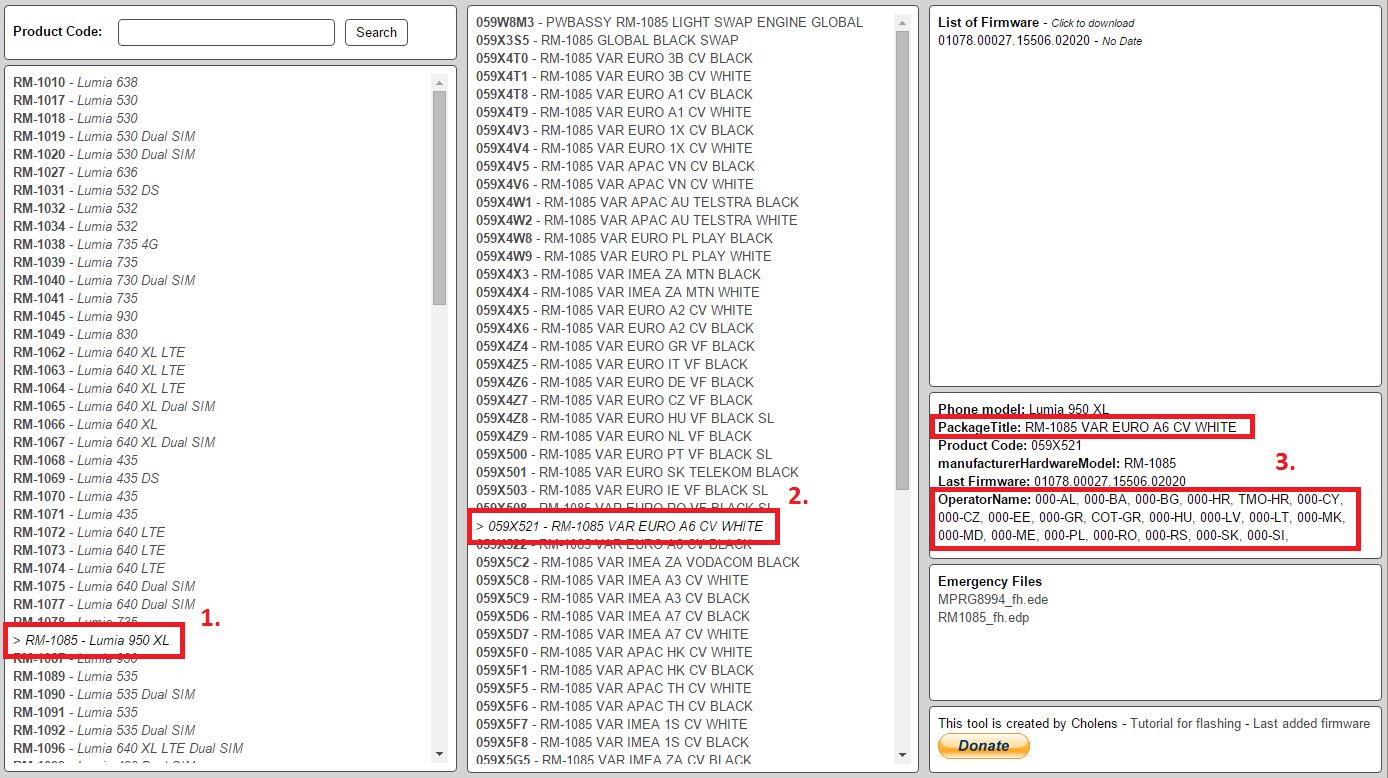Select RM-1075 Lumia 640 Dual SIM
The image size is (1388, 778).
click(x=104, y=586)
